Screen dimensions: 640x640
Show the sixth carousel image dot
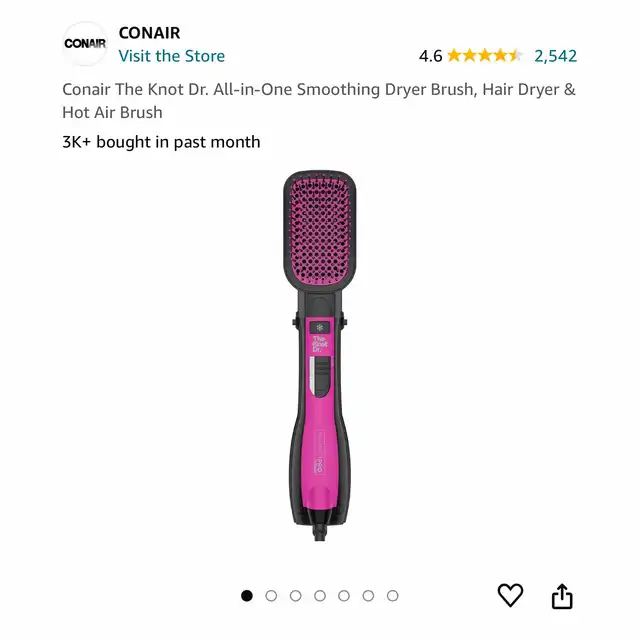tap(368, 596)
